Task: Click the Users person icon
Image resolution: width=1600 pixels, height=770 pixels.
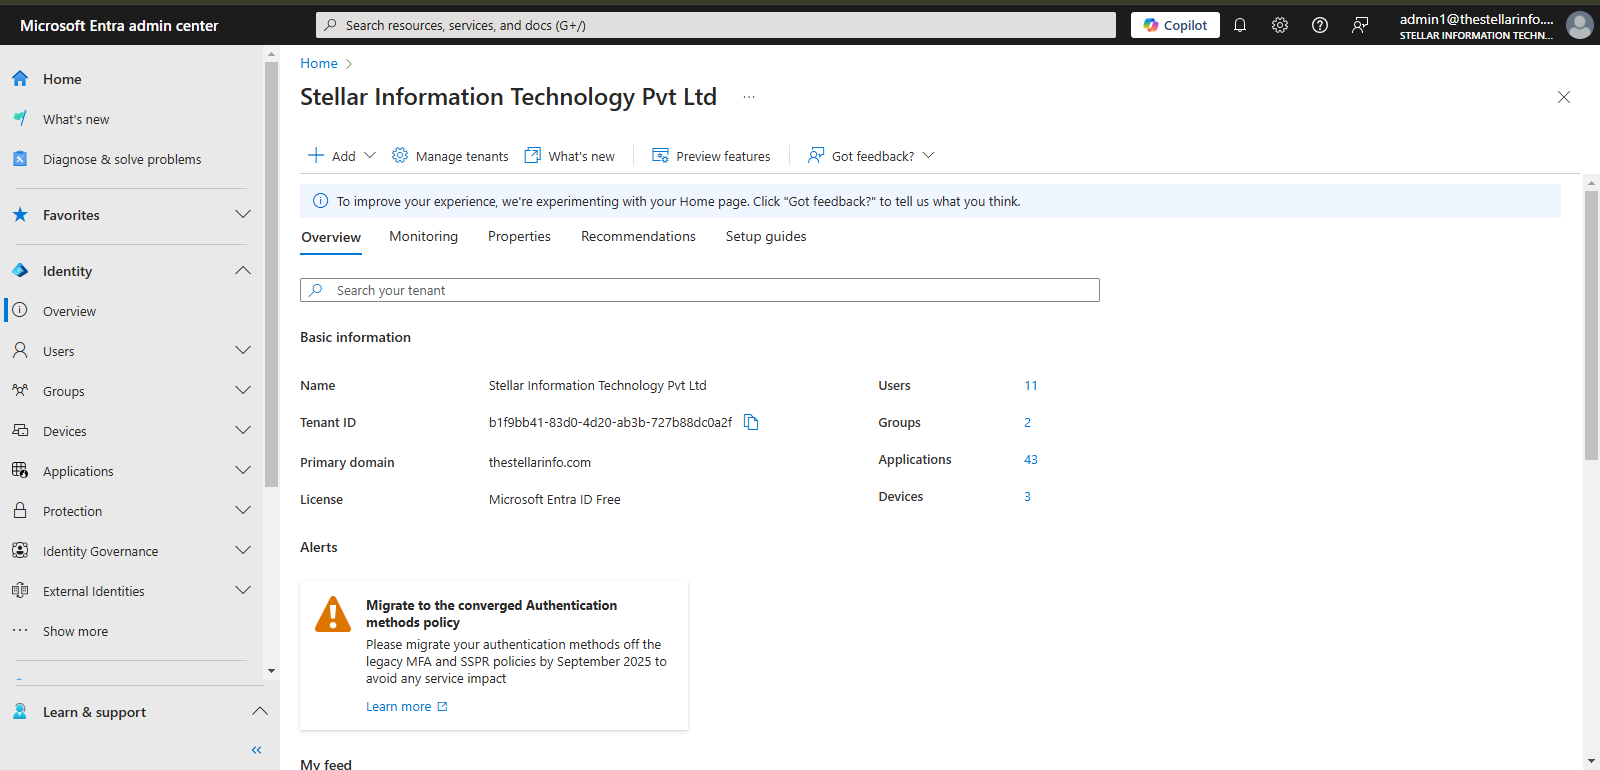Action: tap(20, 350)
